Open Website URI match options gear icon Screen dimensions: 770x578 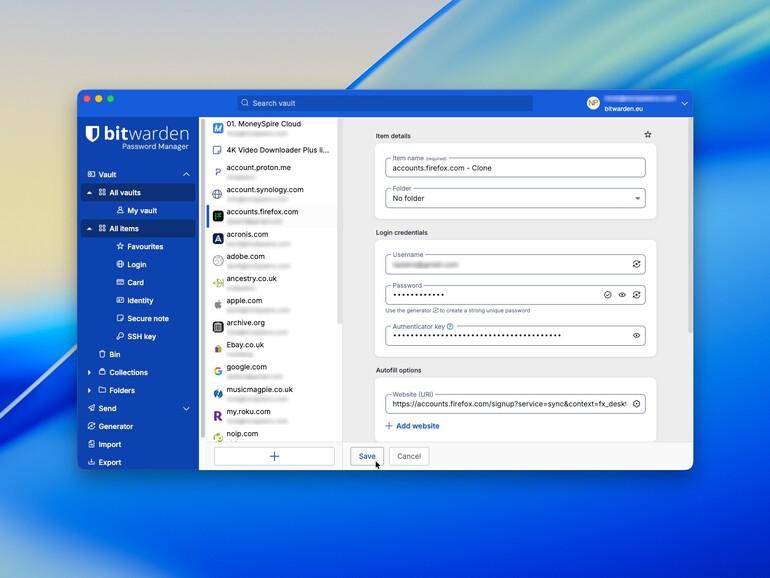[x=636, y=404]
